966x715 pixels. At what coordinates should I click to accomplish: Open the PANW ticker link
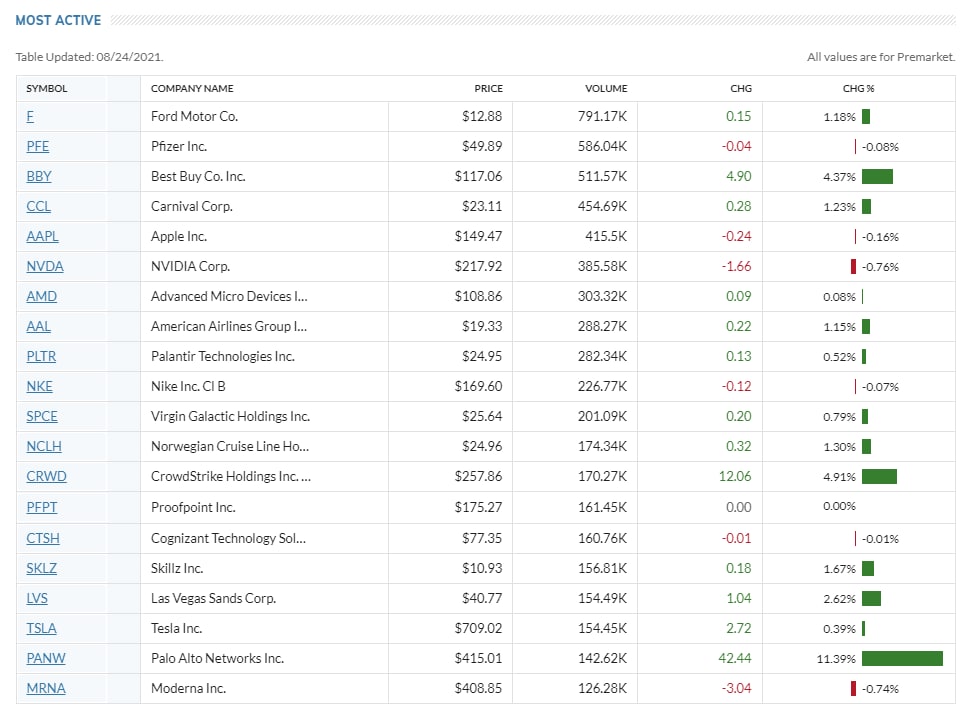[46, 658]
